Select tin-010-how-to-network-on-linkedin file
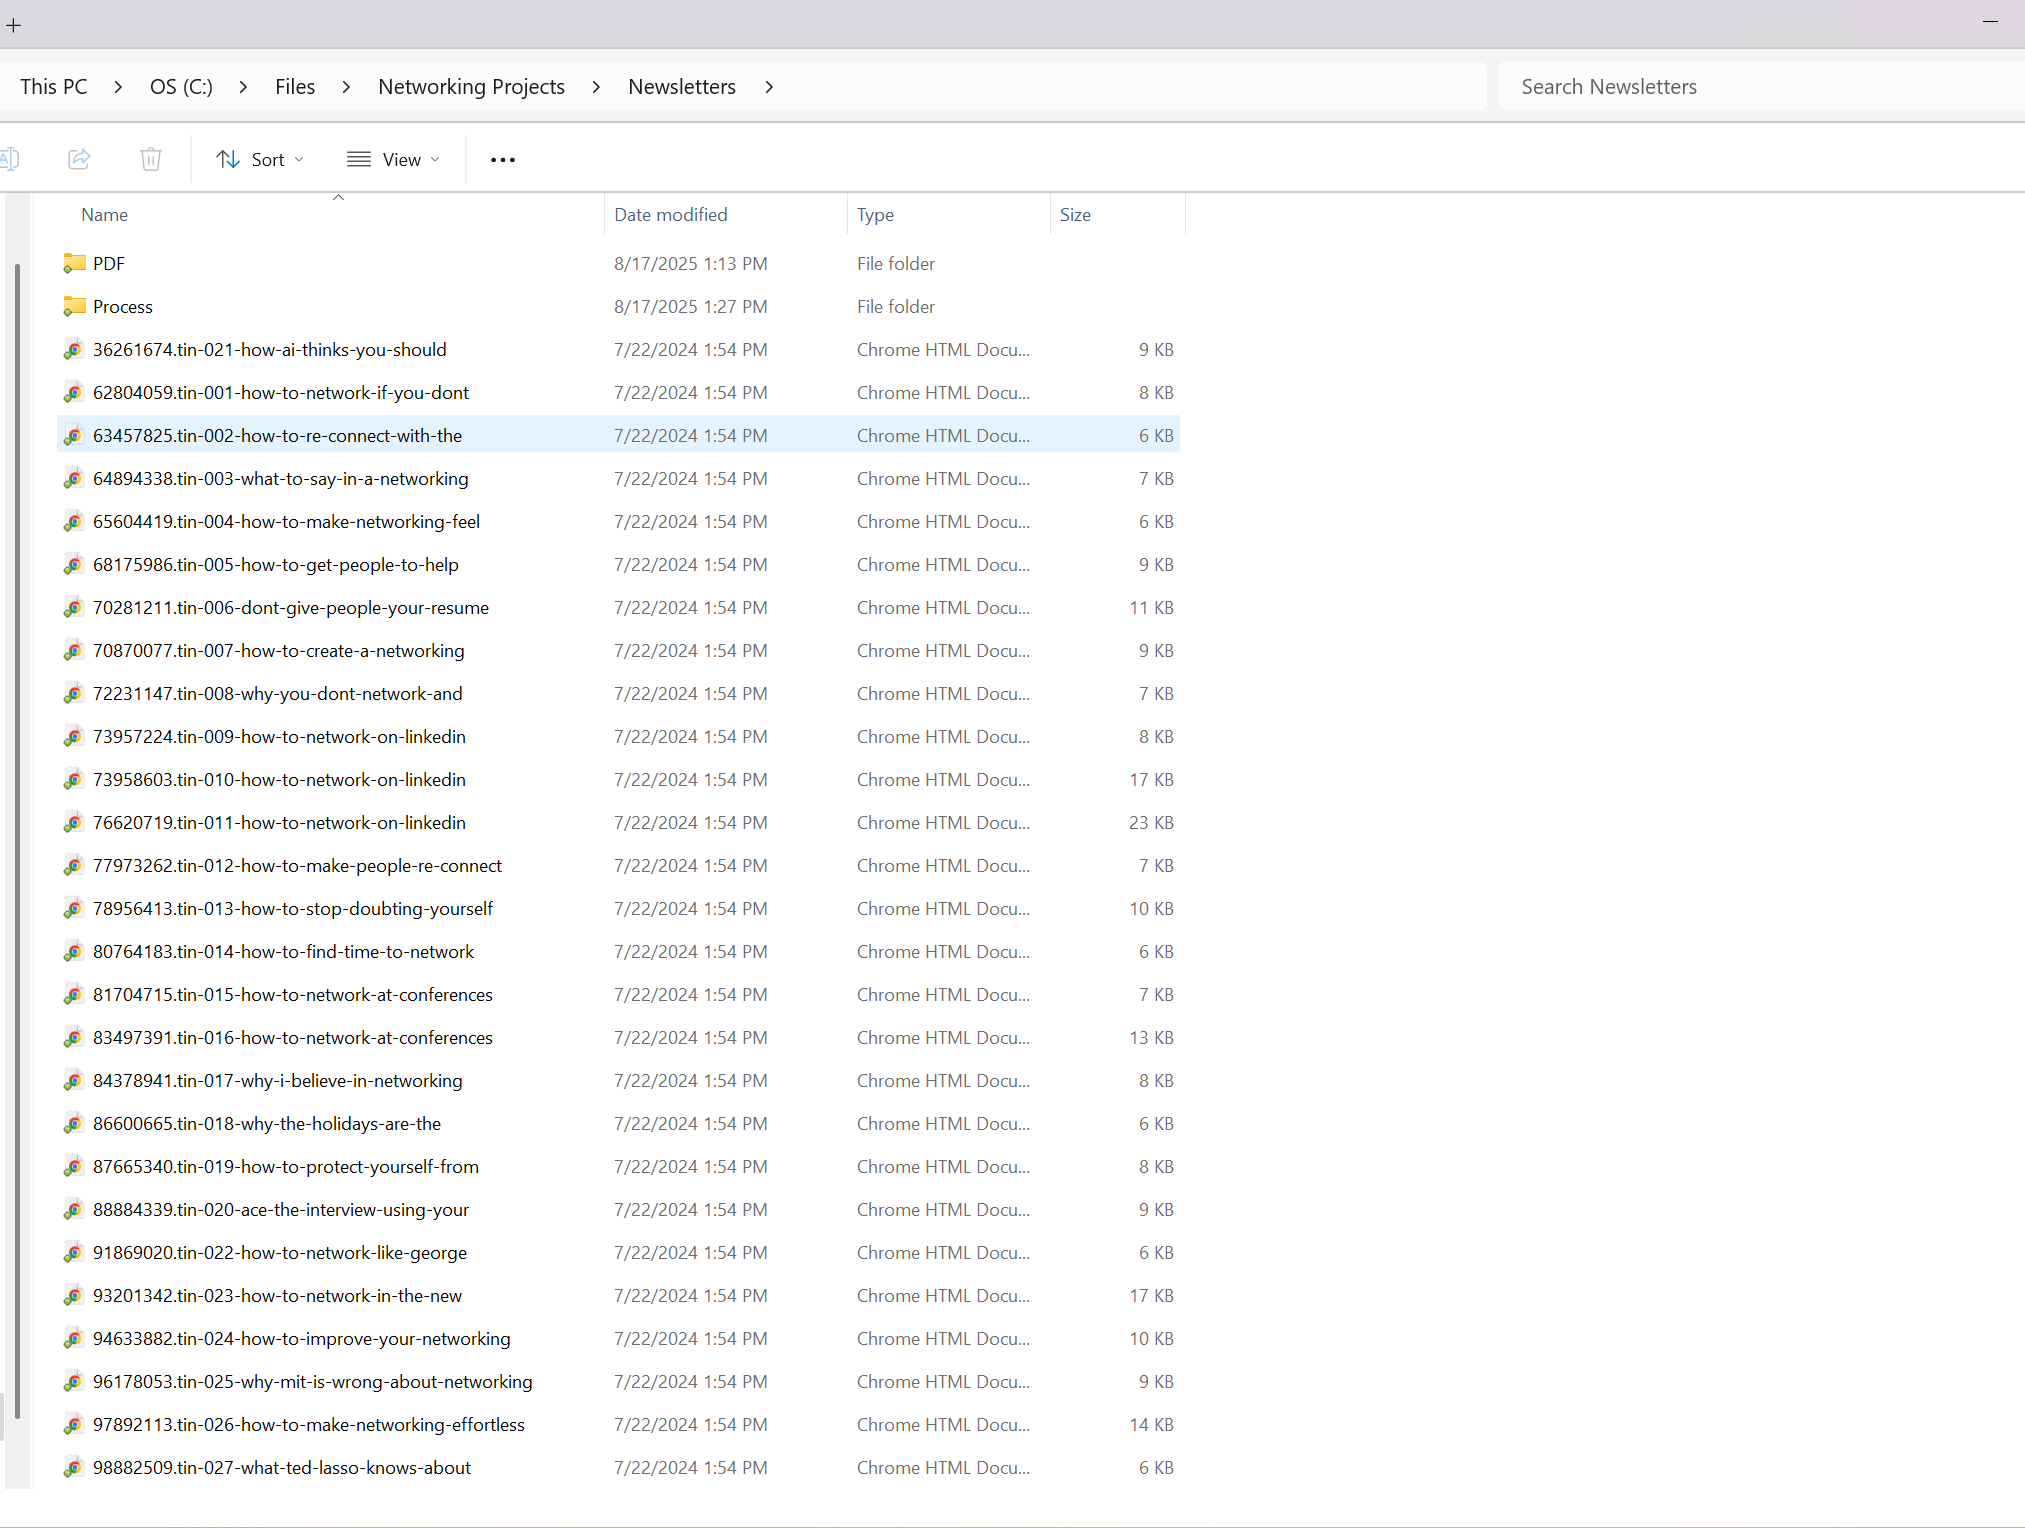The height and width of the screenshot is (1528, 2025). coord(279,780)
